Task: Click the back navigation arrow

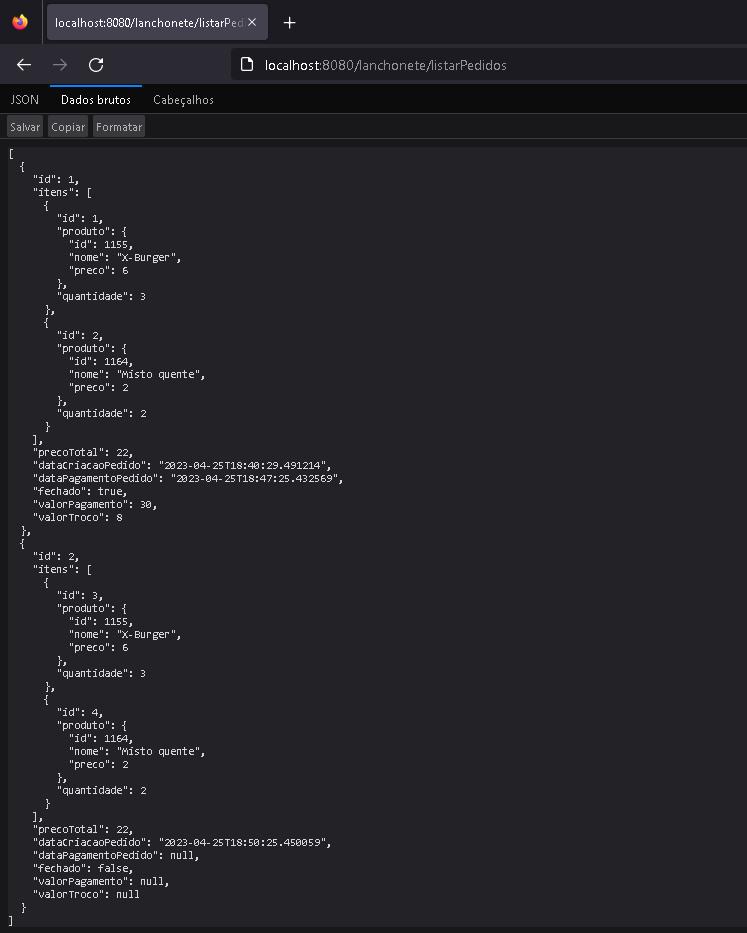Action: click(x=24, y=64)
